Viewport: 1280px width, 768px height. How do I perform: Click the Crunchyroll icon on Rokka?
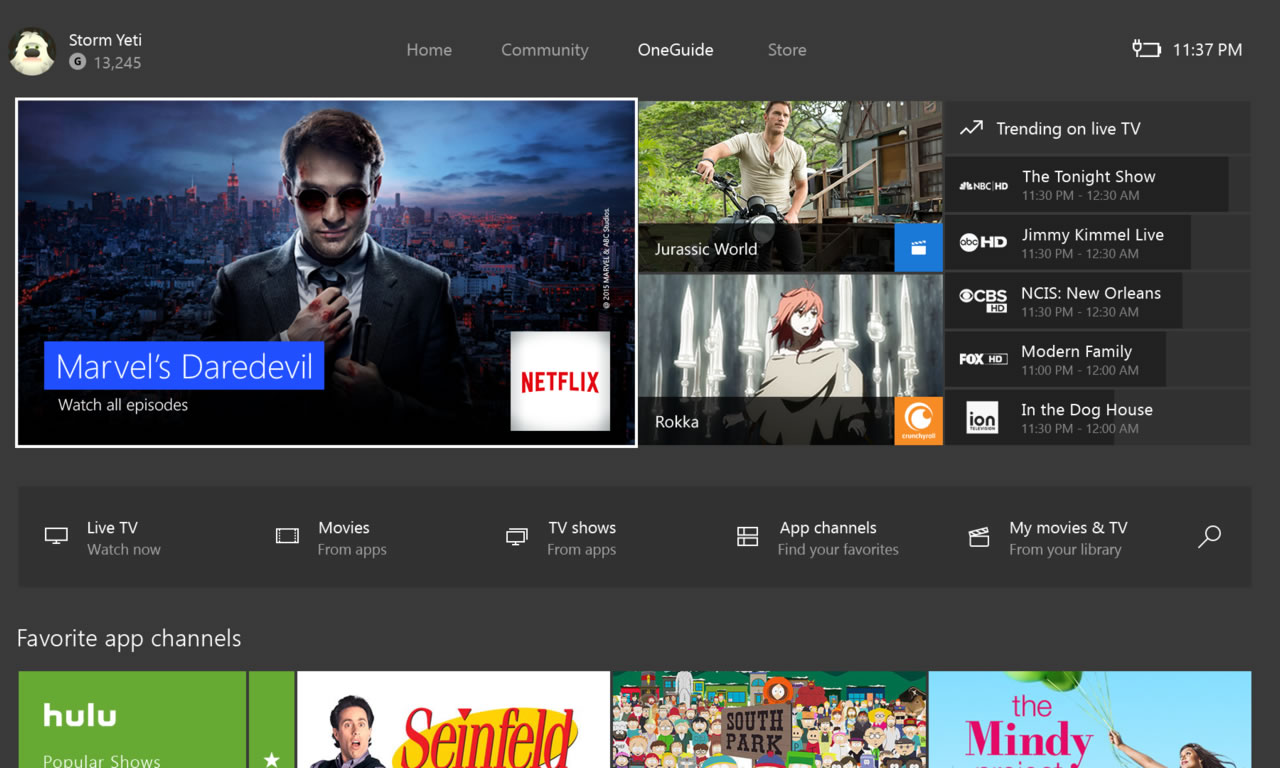pyautogui.click(x=918, y=421)
